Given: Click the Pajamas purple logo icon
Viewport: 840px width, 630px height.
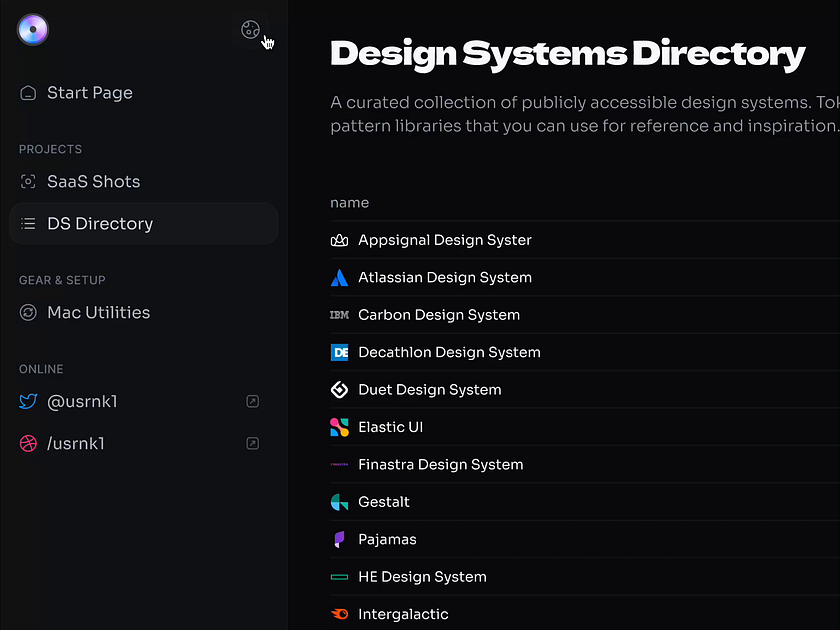Looking at the screenshot, I should click(x=339, y=539).
